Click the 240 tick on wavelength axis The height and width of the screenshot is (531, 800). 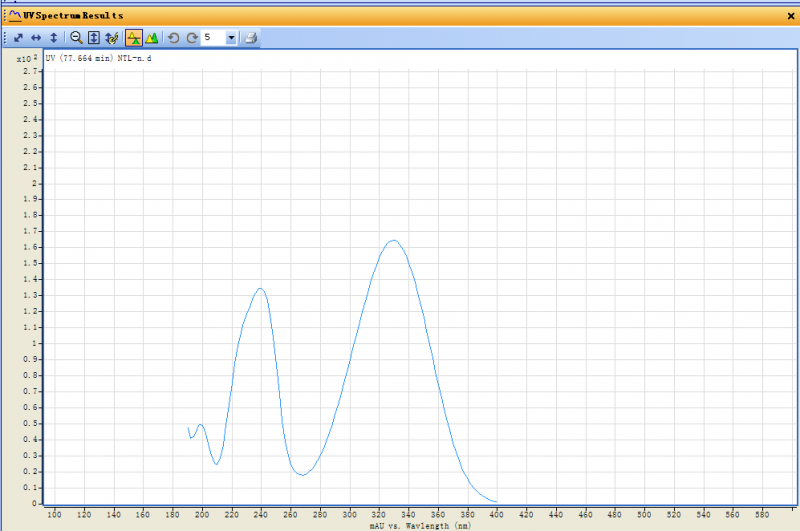[261, 515]
